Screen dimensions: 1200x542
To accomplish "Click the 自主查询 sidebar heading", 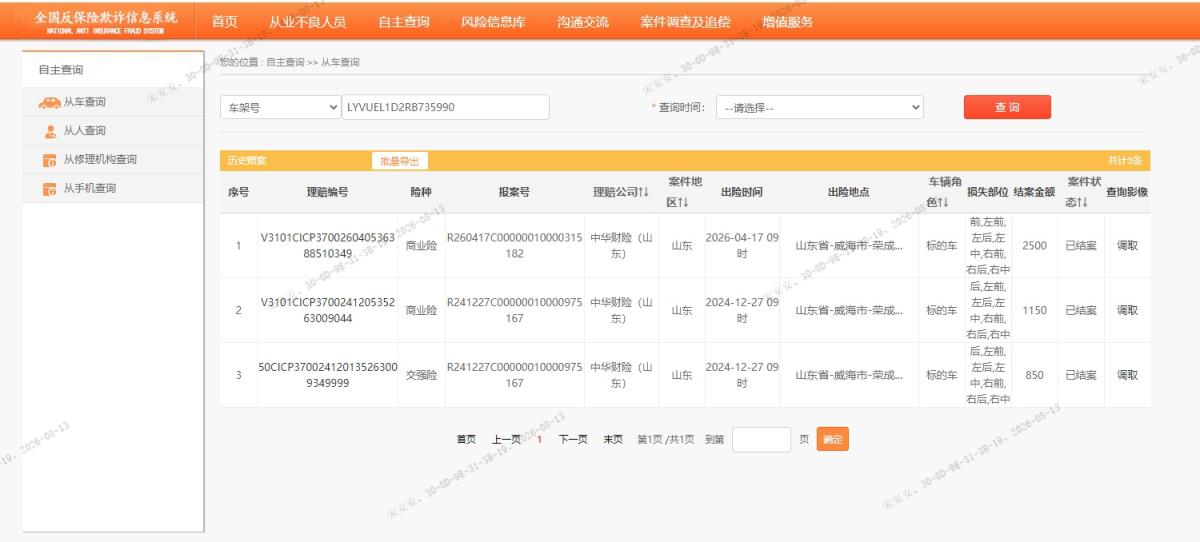I will point(61,70).
